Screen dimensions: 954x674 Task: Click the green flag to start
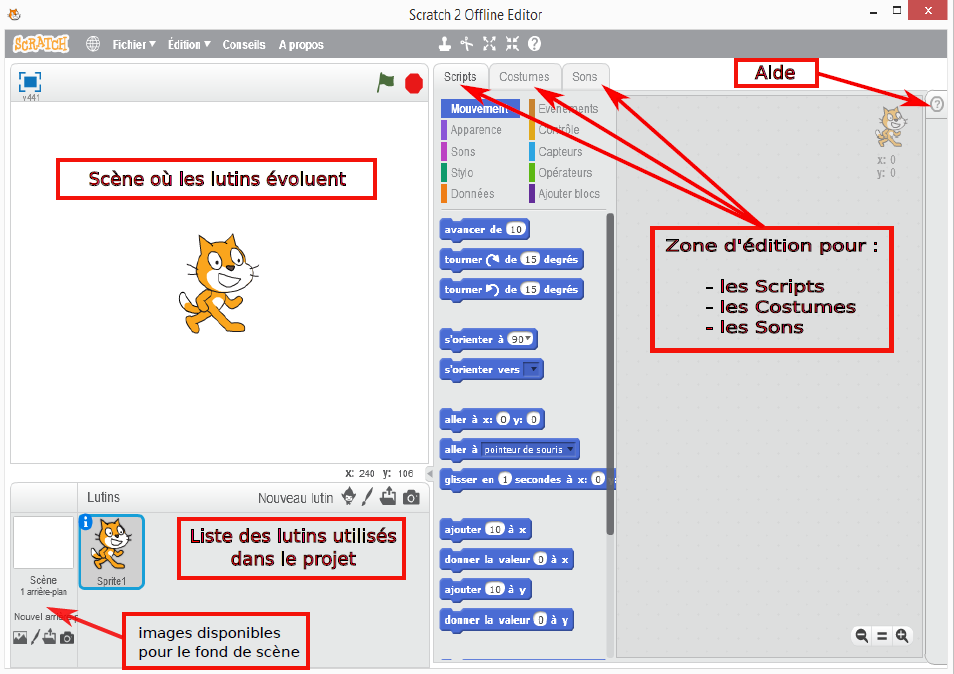click(x=385, y=82)
